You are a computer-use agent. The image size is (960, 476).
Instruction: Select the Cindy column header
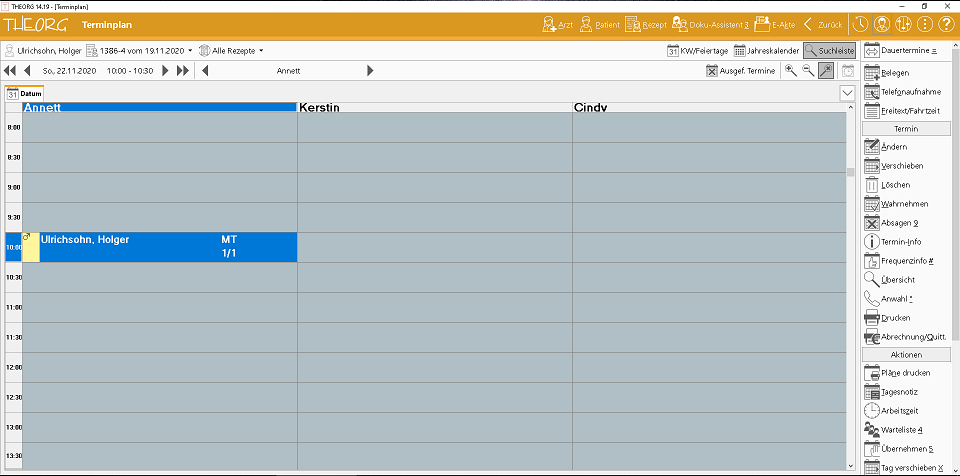(x=709, y=108)
